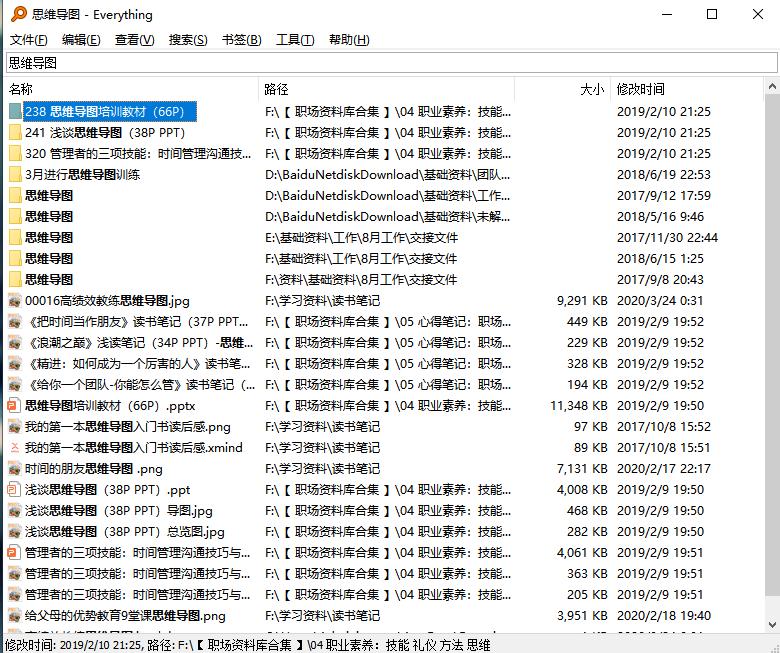The width and height of the screenshot is (780, 653).
Task: Open the 帮助(H) menu
Action: [x=349, y=40]
